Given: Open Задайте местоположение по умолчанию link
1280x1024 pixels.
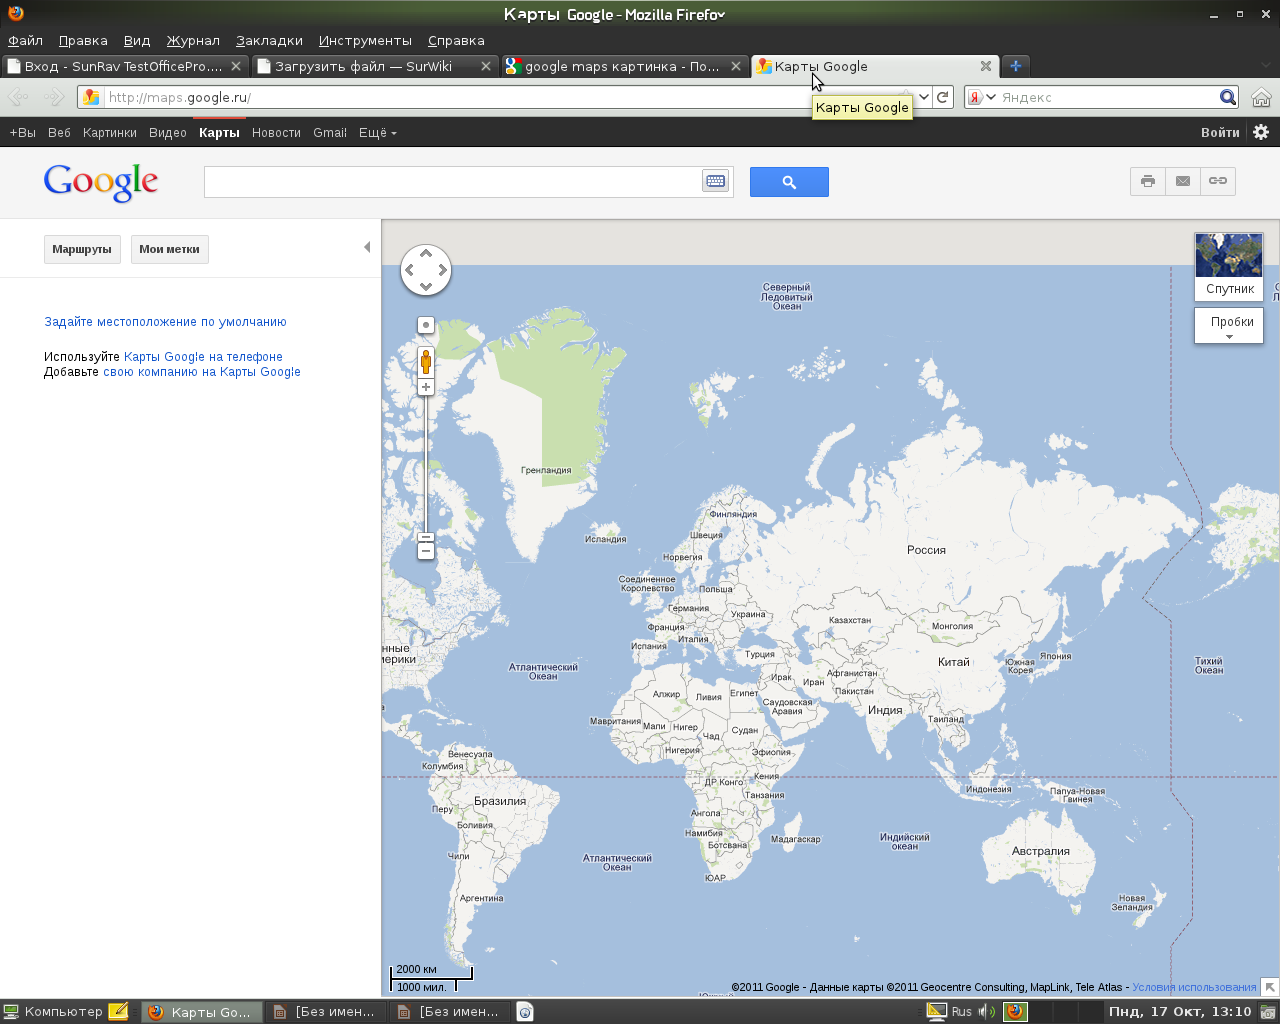Looking at the screenshot, I should click(x=165, y=322).
